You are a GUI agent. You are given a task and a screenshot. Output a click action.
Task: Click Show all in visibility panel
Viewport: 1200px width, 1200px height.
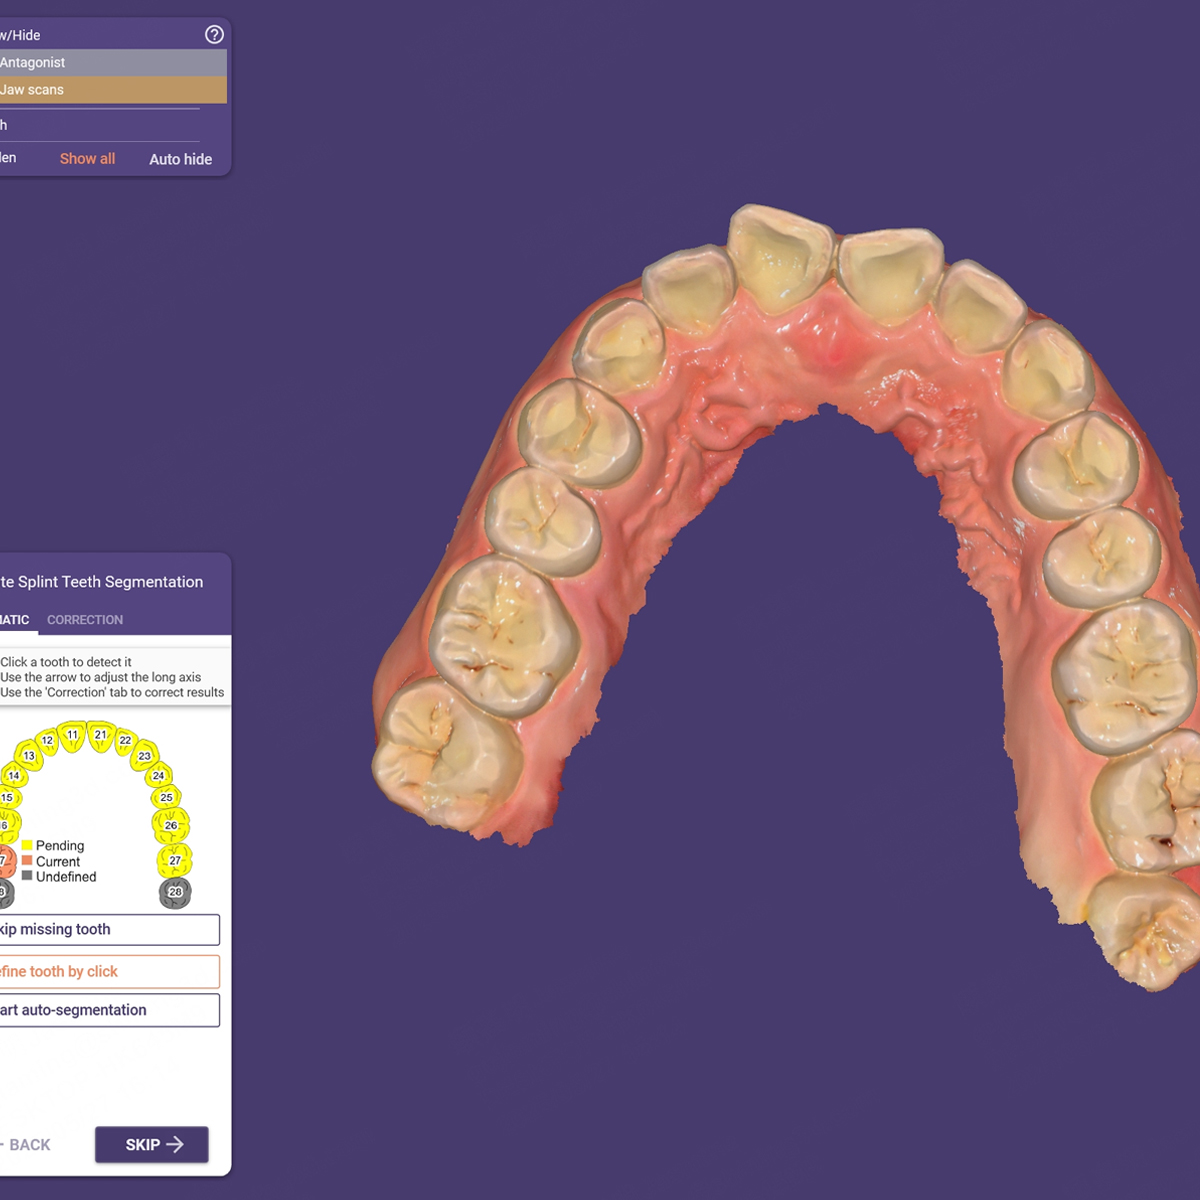(87, 159)
